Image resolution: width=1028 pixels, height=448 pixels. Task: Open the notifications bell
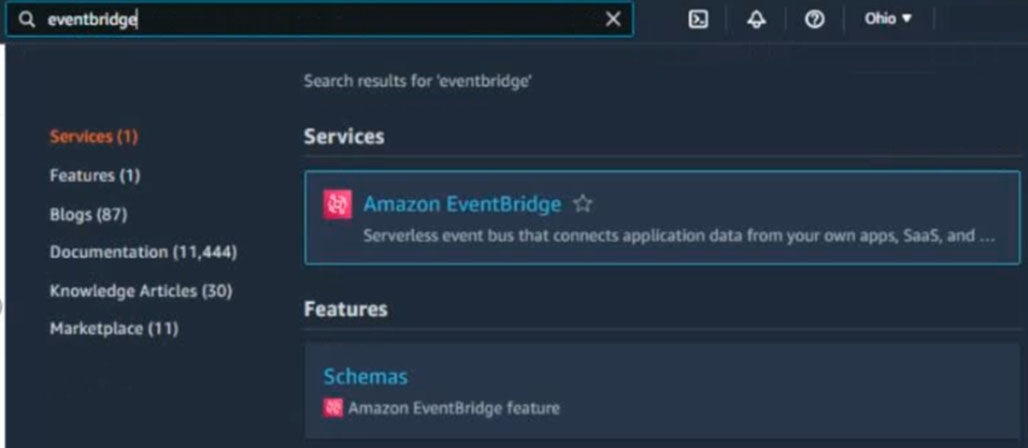756,19
